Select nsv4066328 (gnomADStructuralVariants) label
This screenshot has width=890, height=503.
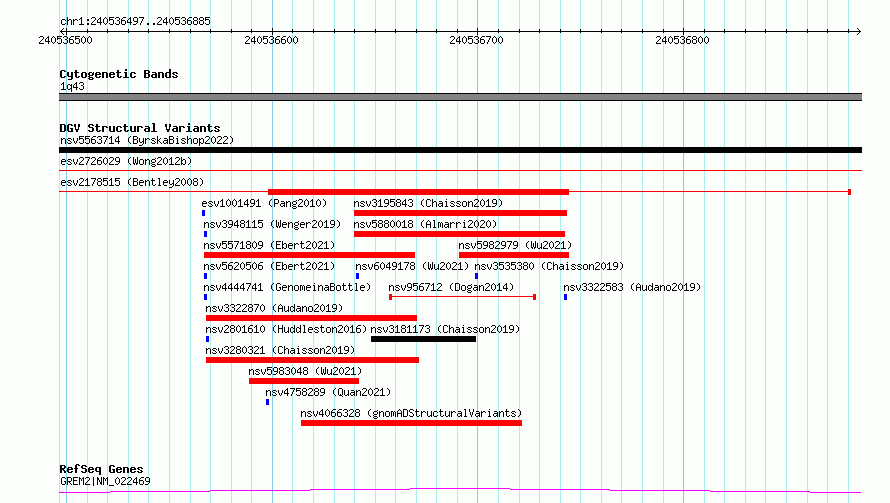pos(411,413)
